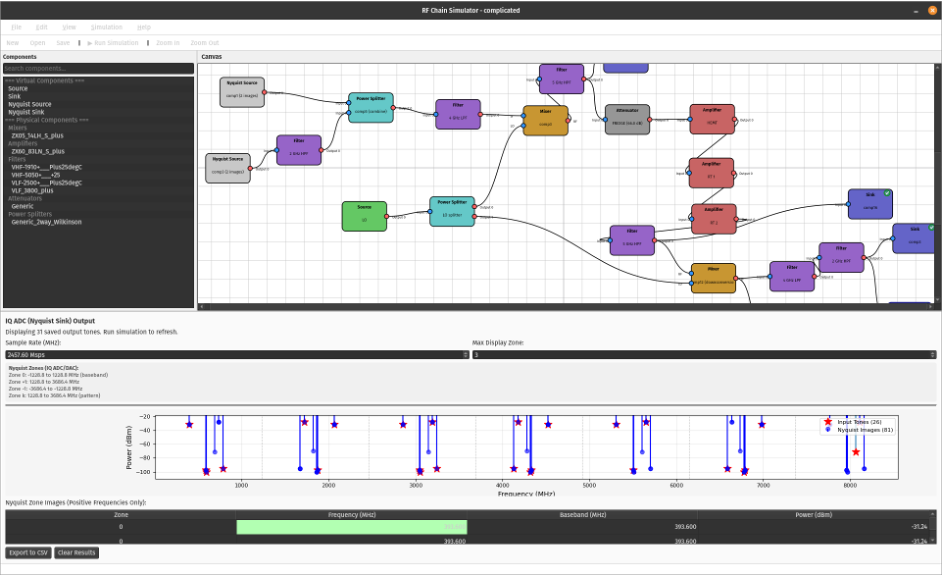Viewport: 942px width, 576px height.
Task: Select the Amplifier node next to Attenuator
Action: (712, 119)
